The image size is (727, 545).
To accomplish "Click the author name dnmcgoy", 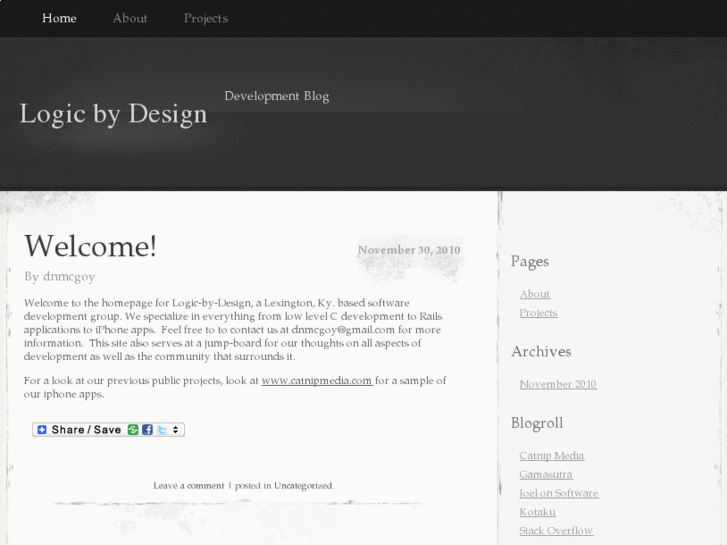I will (x=69, y=276).
